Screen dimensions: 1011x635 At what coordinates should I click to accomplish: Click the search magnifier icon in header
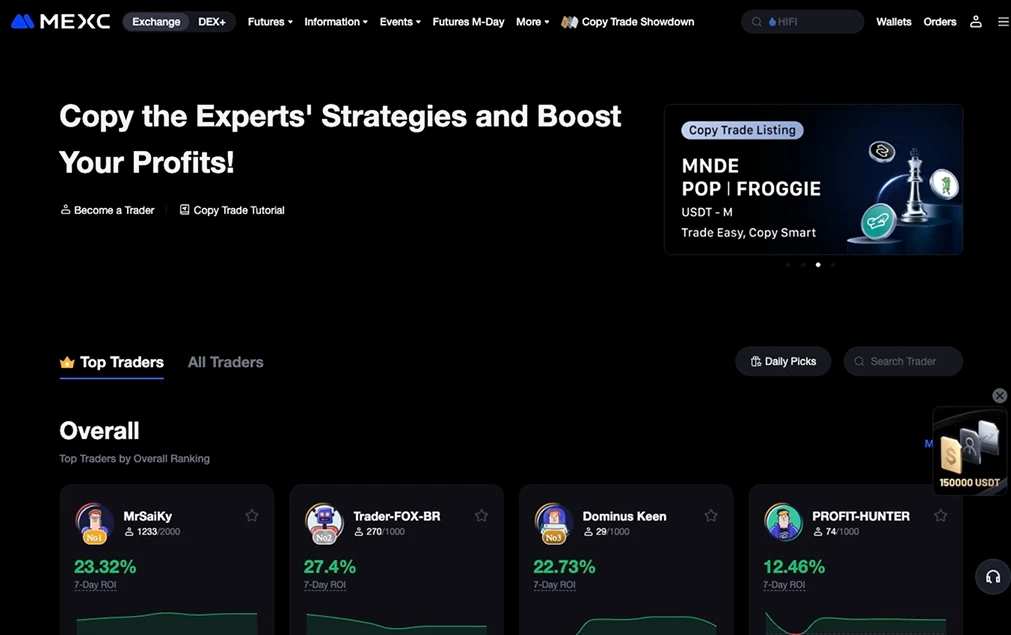[756, 22]
